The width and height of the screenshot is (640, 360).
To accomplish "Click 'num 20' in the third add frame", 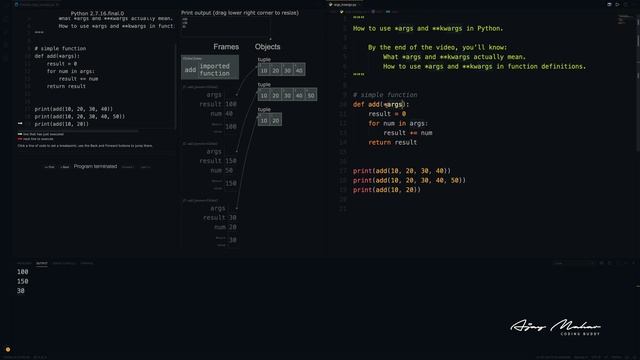I will (x=225, y=227).
